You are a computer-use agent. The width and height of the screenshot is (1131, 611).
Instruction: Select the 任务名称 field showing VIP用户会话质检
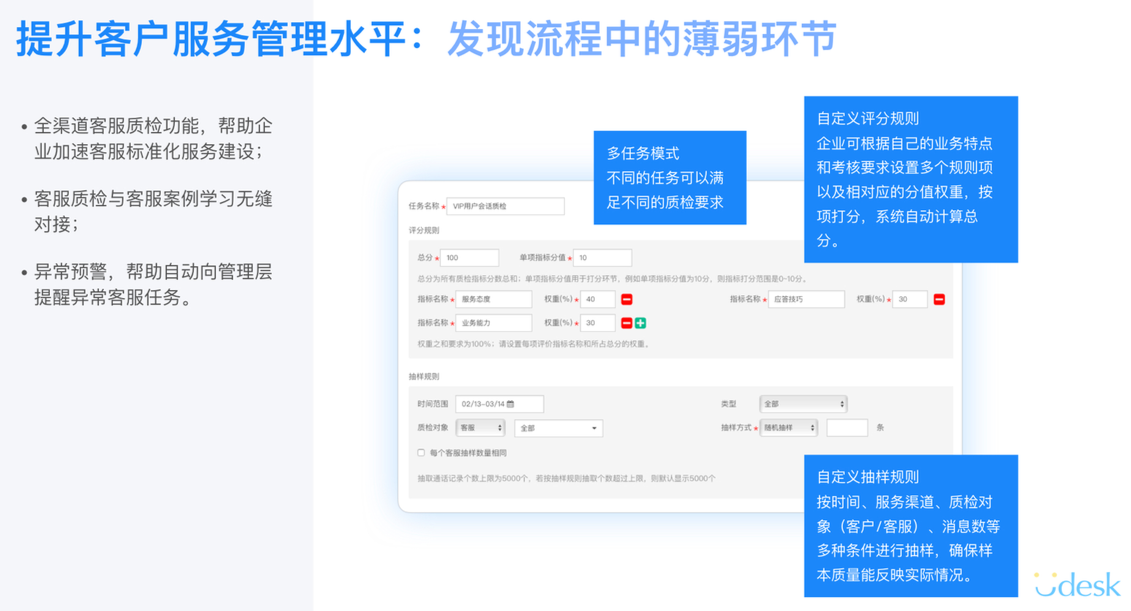505,205
